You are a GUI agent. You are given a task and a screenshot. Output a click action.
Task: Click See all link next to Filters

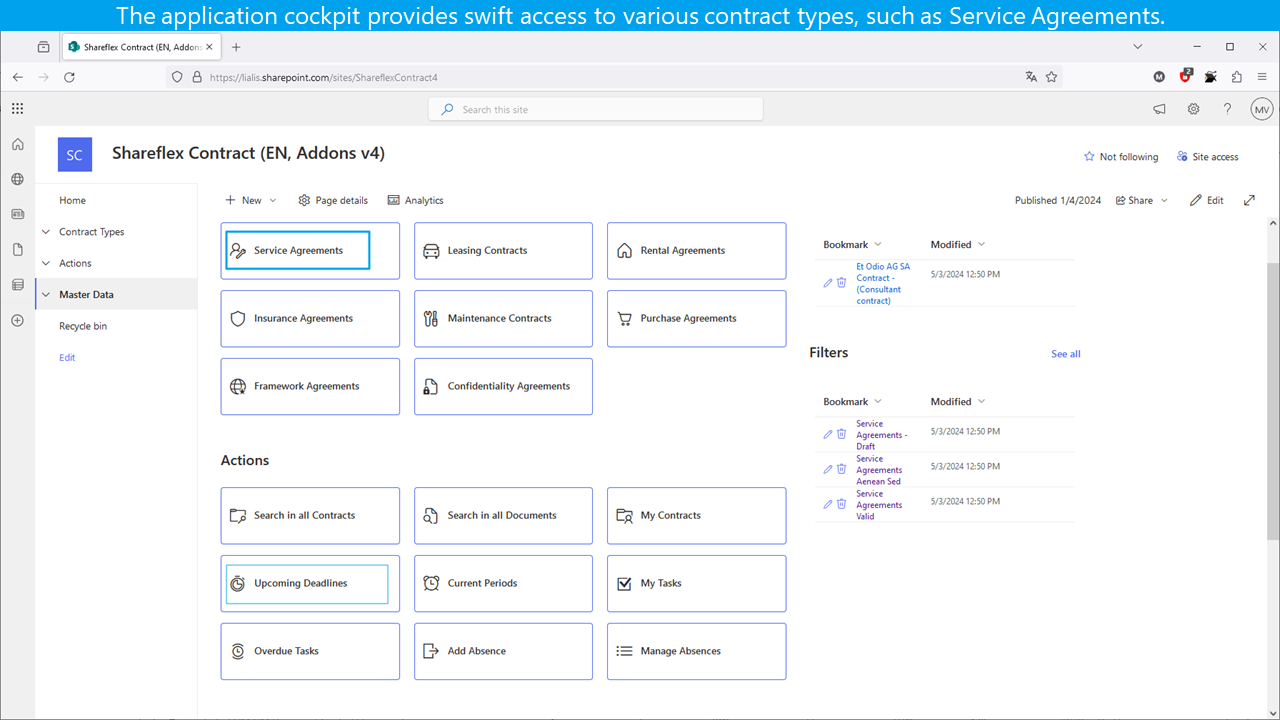[x=1066, y=354]
